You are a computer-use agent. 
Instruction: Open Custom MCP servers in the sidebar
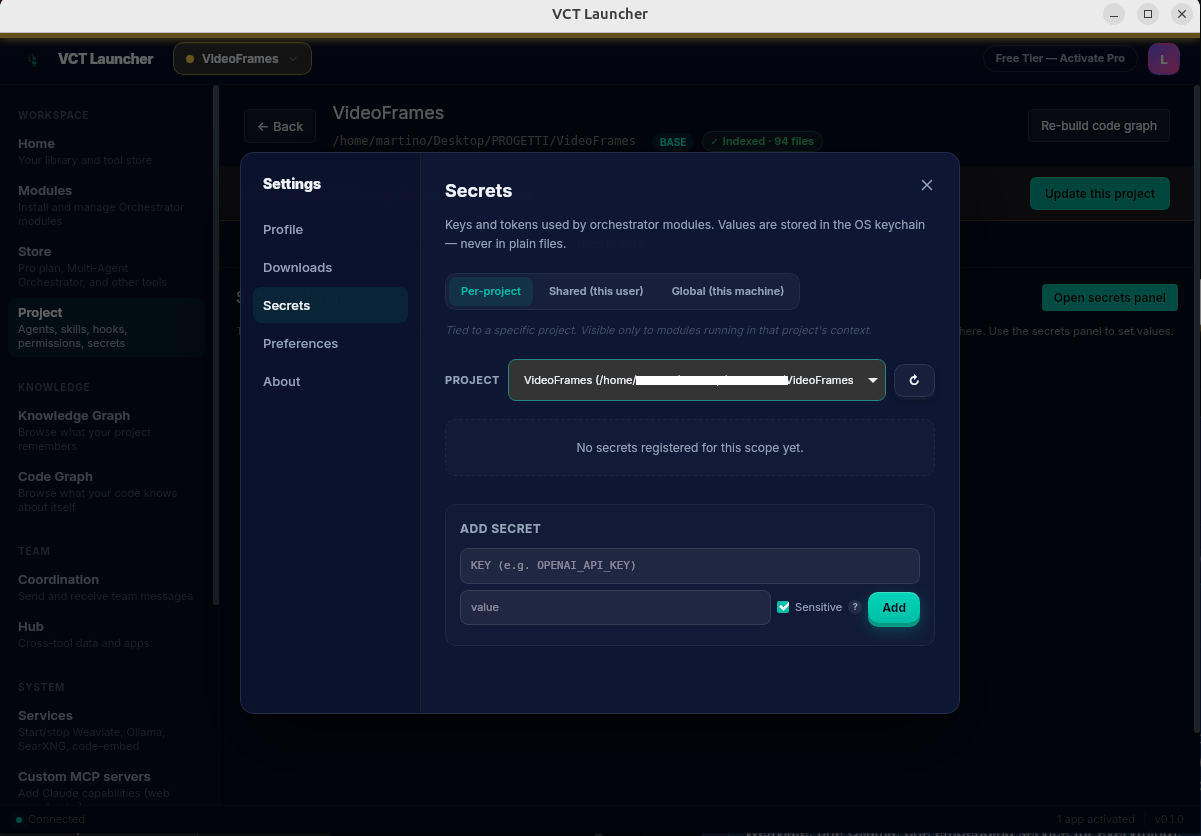point(105,784)
